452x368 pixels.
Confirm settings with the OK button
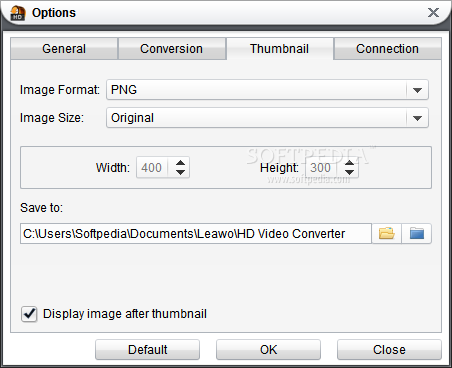tap(268, 350)
